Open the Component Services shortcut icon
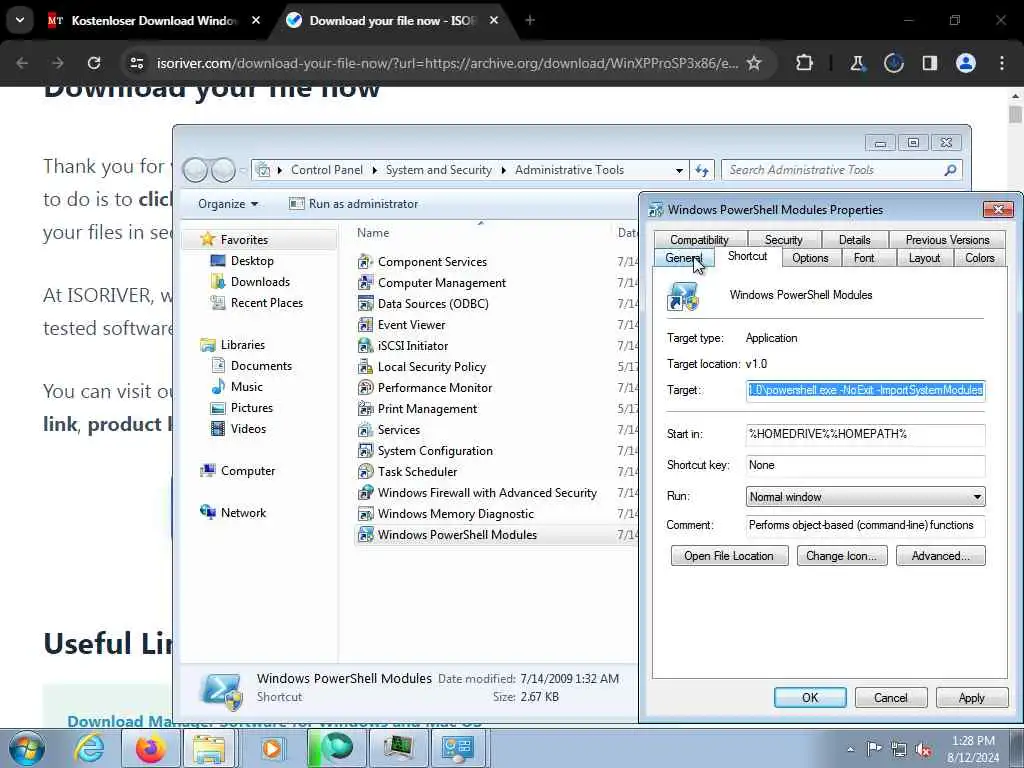 coord(366,262)
